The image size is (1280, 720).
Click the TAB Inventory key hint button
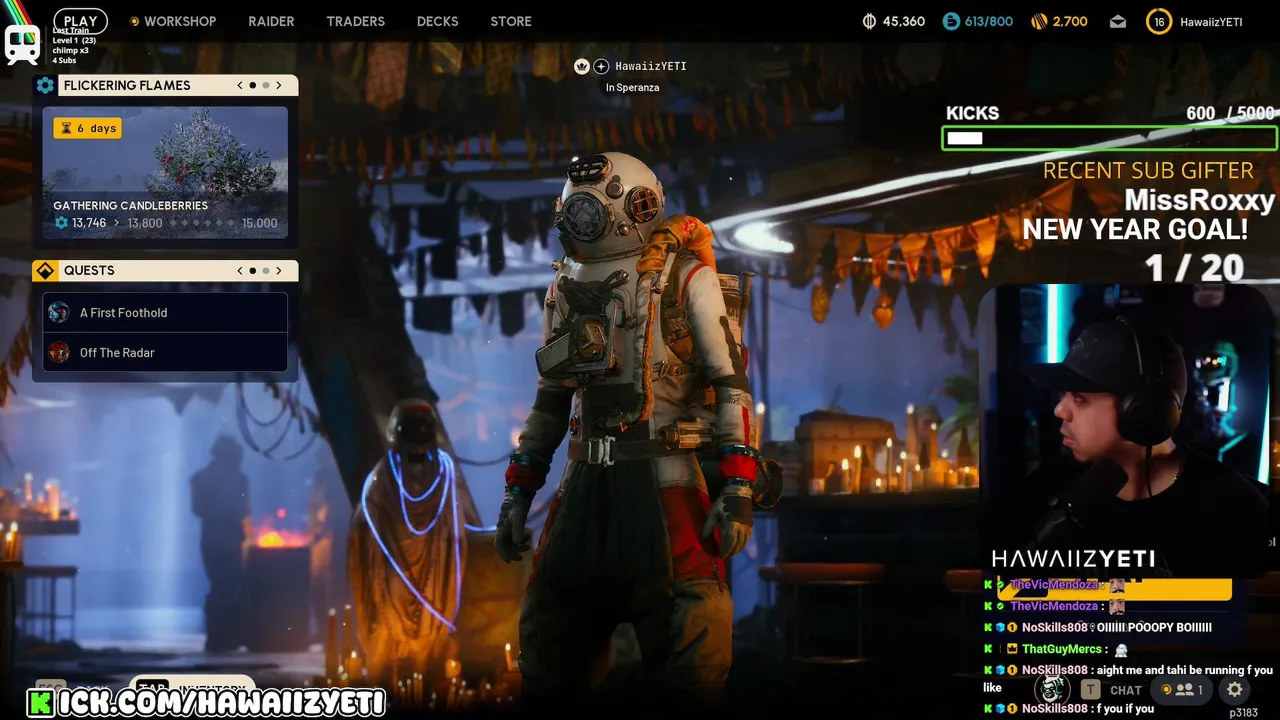pyautogui.click(x=190, y=688)
